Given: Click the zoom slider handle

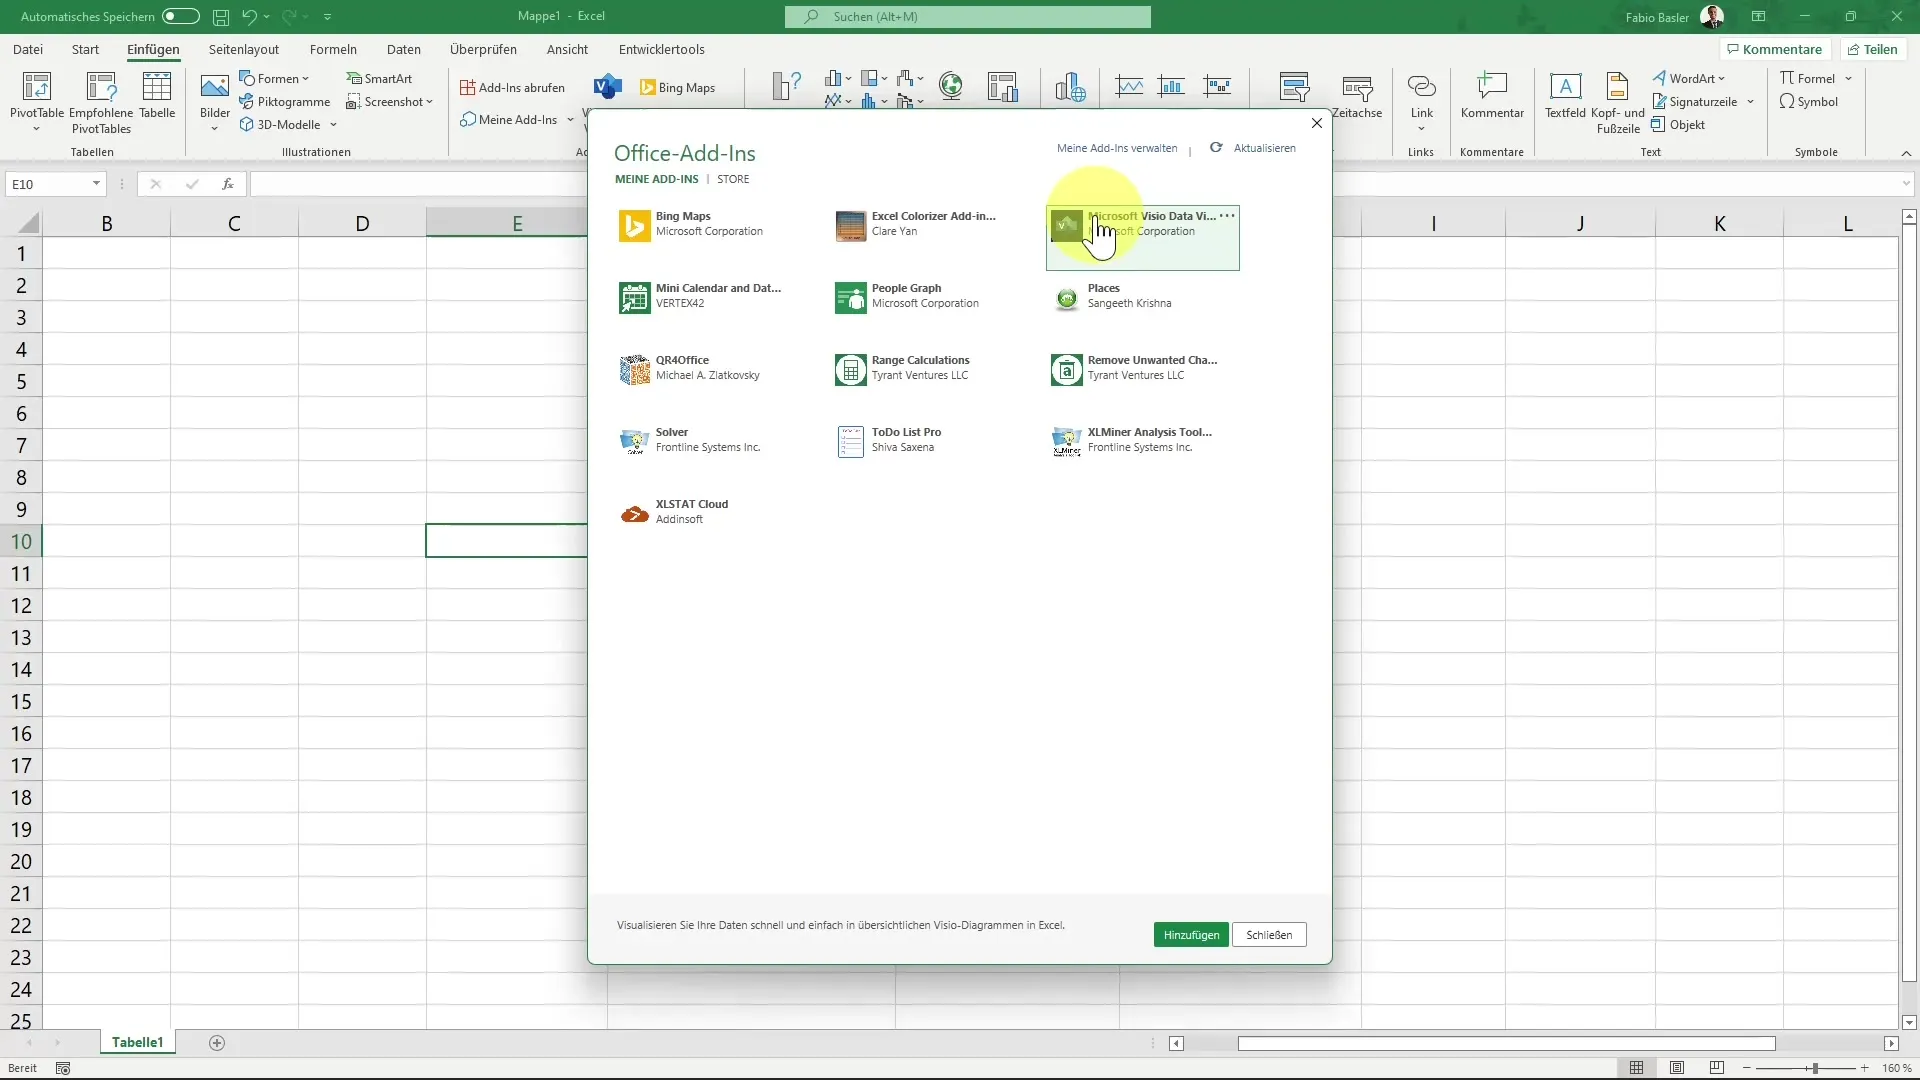Looking at the screenshot, I should point(1814,1068).
